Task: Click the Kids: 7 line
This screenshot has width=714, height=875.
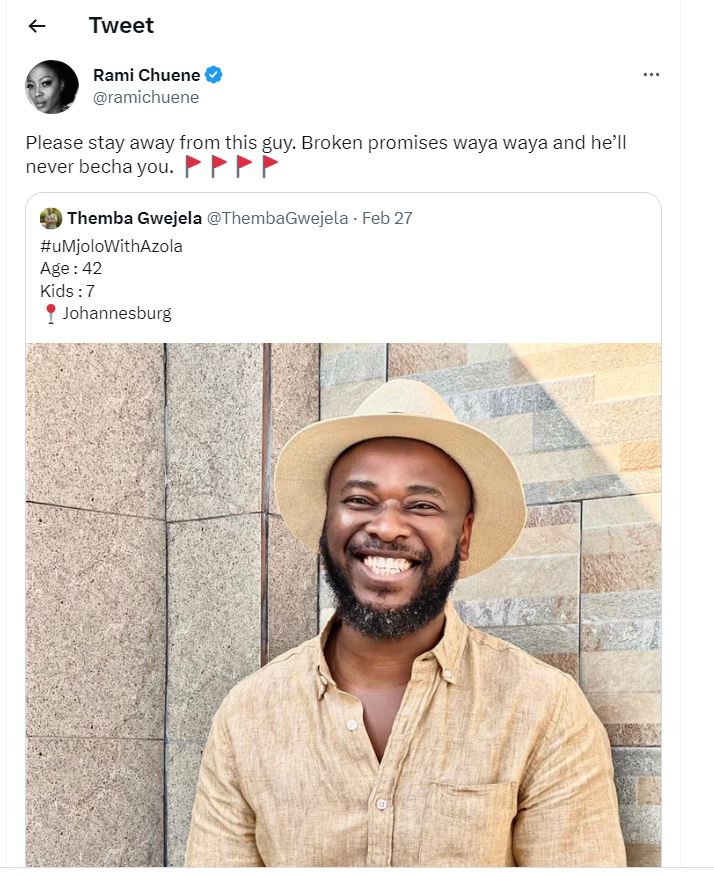Action: pyautogui.click(x=67, y=291)
